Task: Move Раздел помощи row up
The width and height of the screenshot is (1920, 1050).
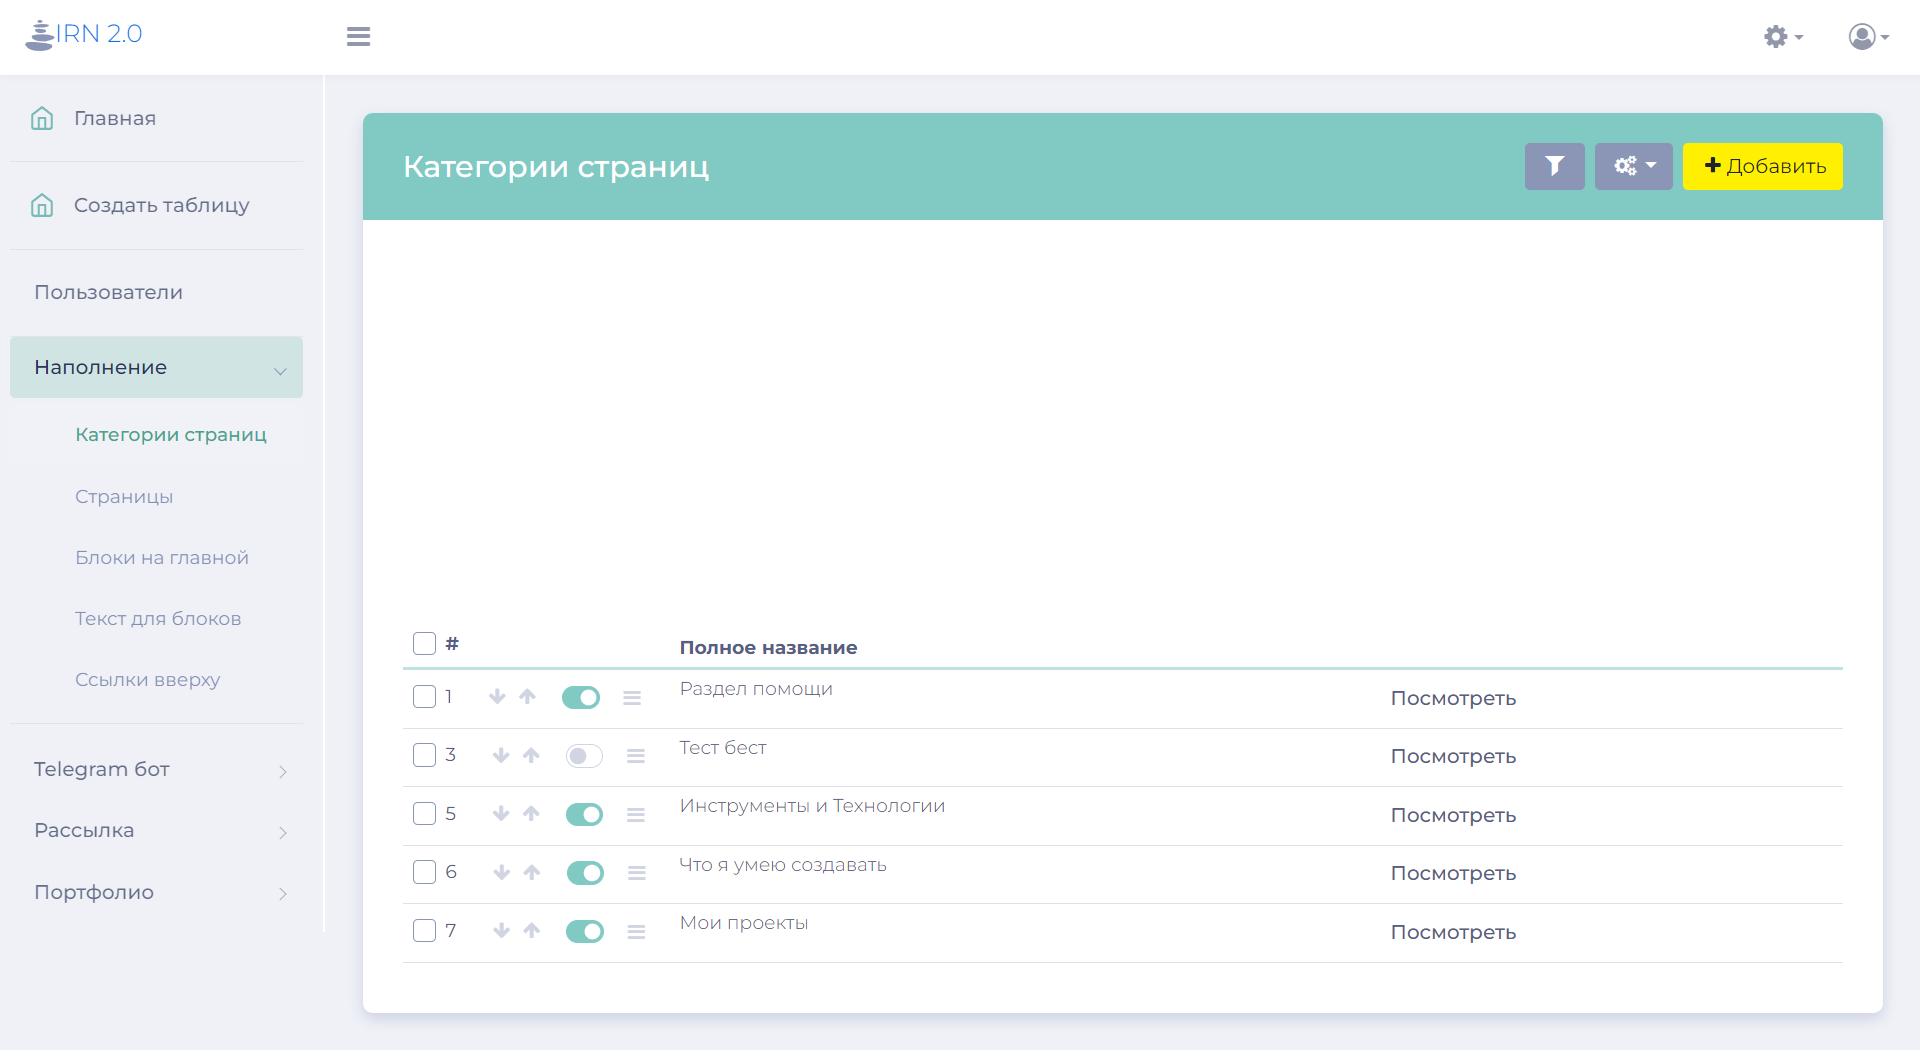Action: (528, 696)
